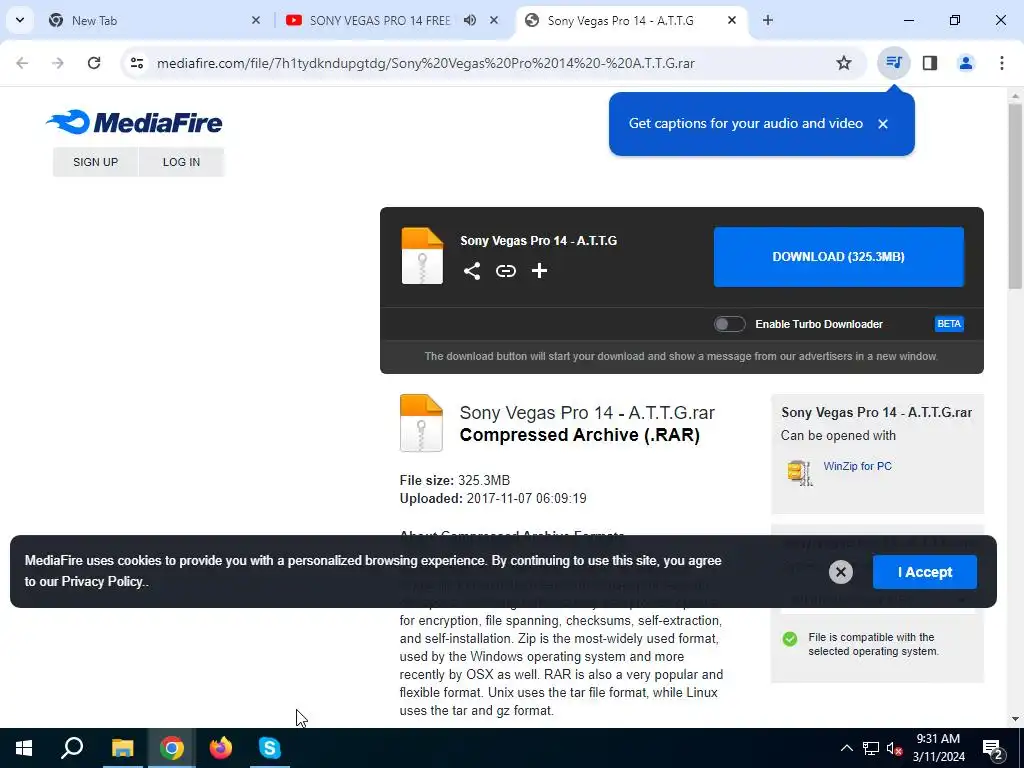The image size is (1024, 768).
Task: Open Chrome media control icon
Action: coord(893,63)
